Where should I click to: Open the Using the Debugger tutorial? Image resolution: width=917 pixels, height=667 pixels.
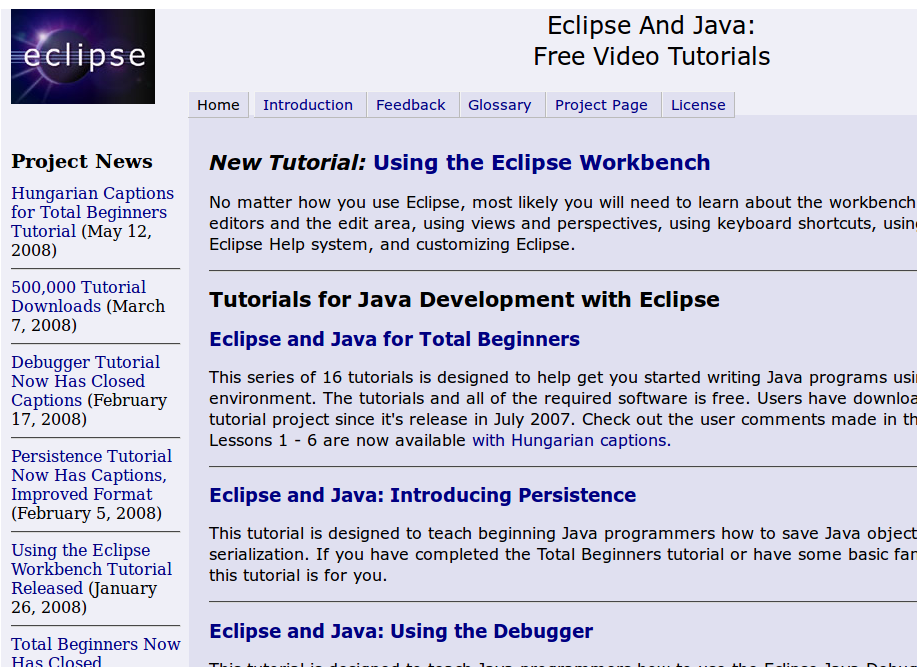[402, 631]
